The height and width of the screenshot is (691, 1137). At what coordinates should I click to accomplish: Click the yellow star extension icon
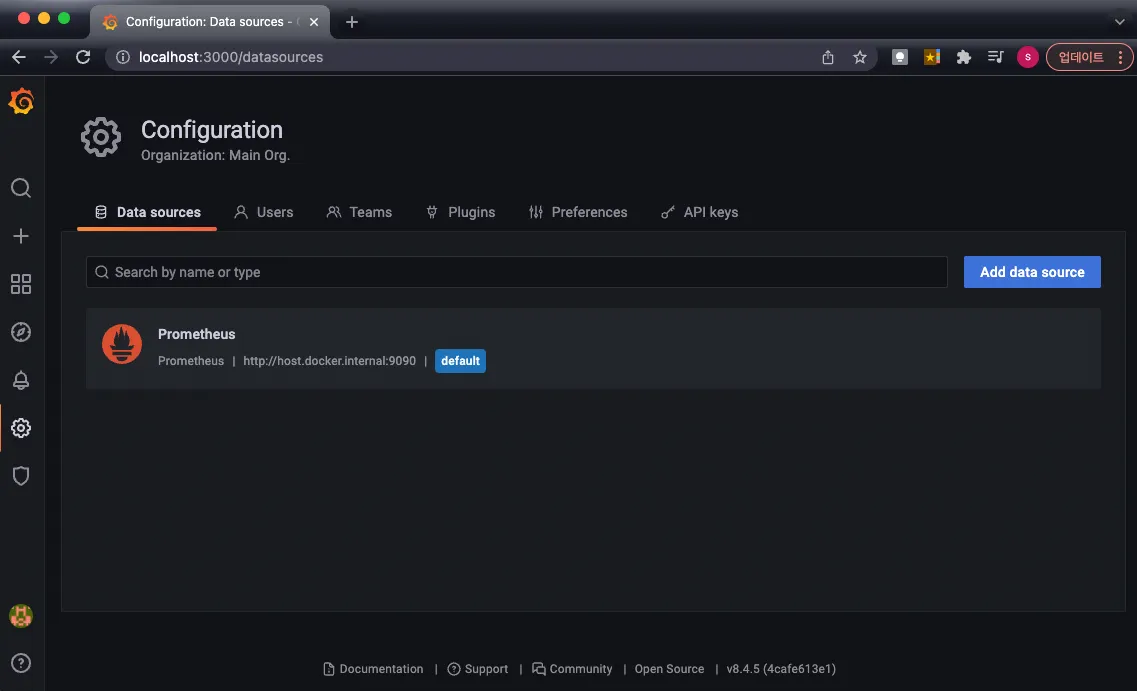pos(932,57)
